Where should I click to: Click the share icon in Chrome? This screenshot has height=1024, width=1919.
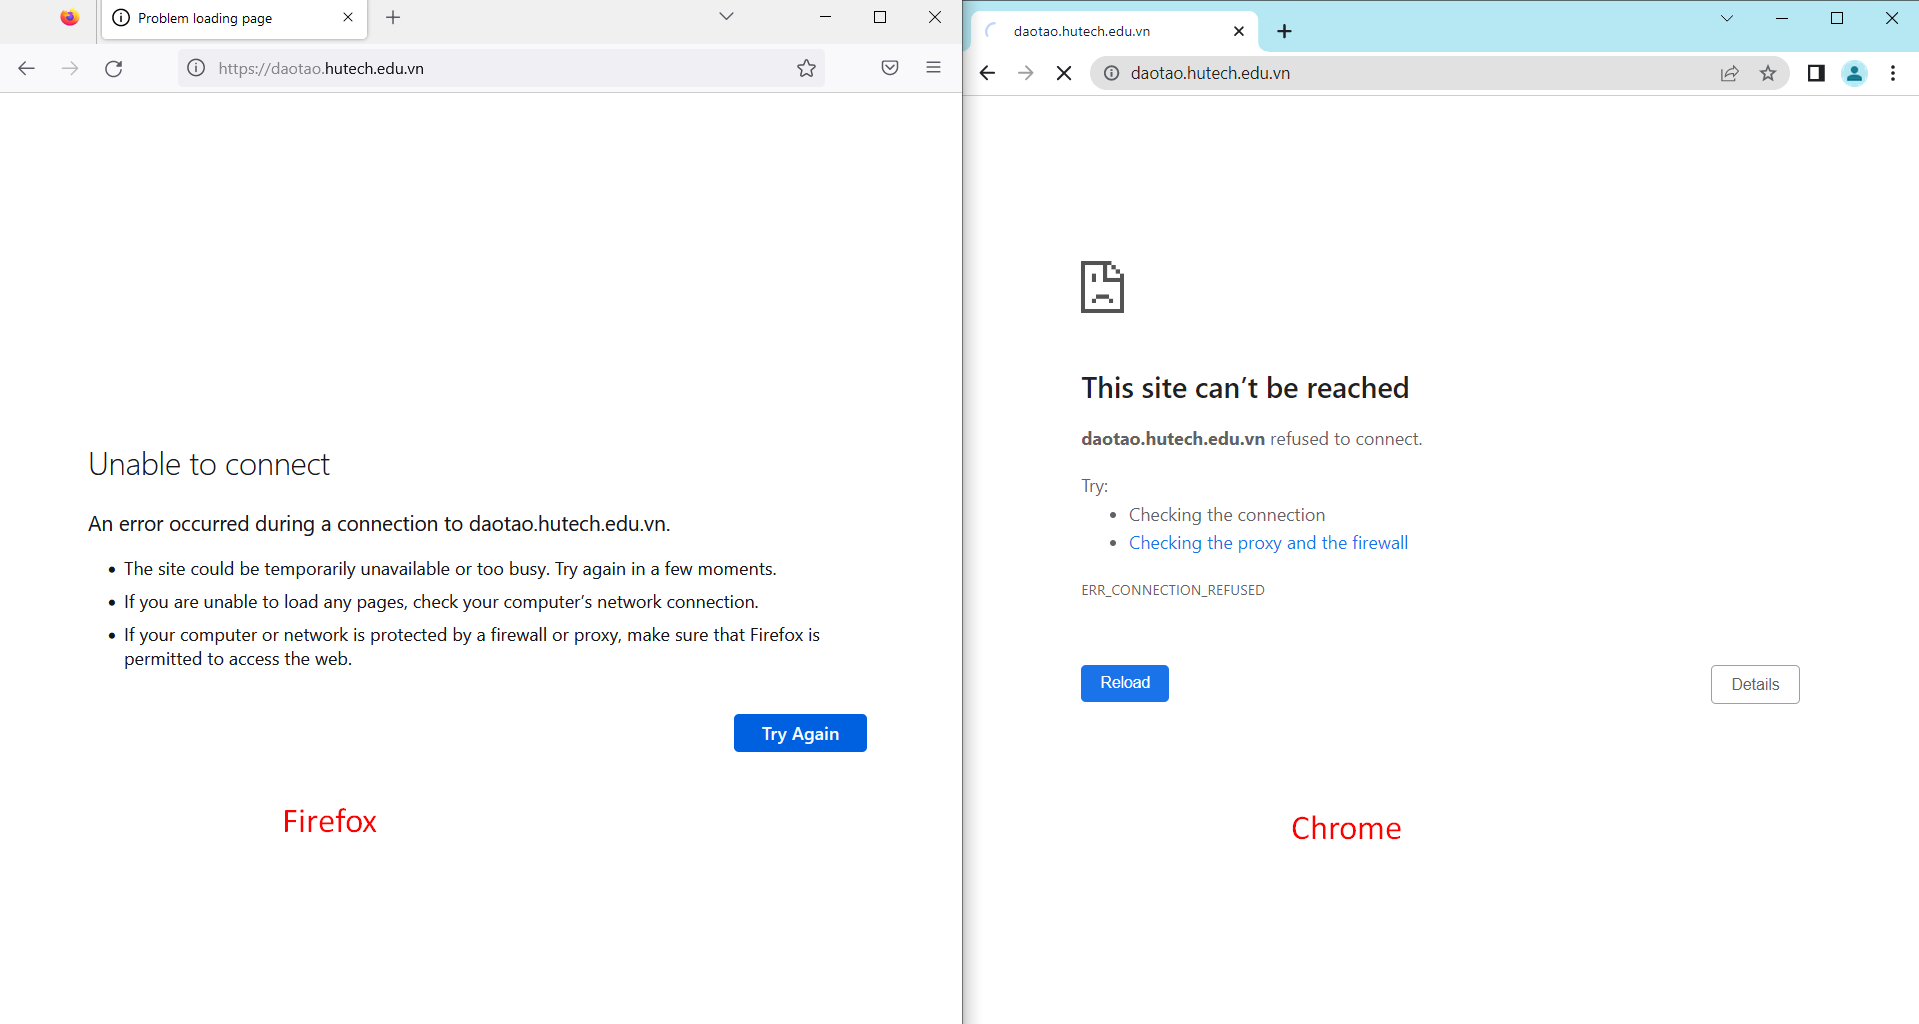coord(1730,73)
